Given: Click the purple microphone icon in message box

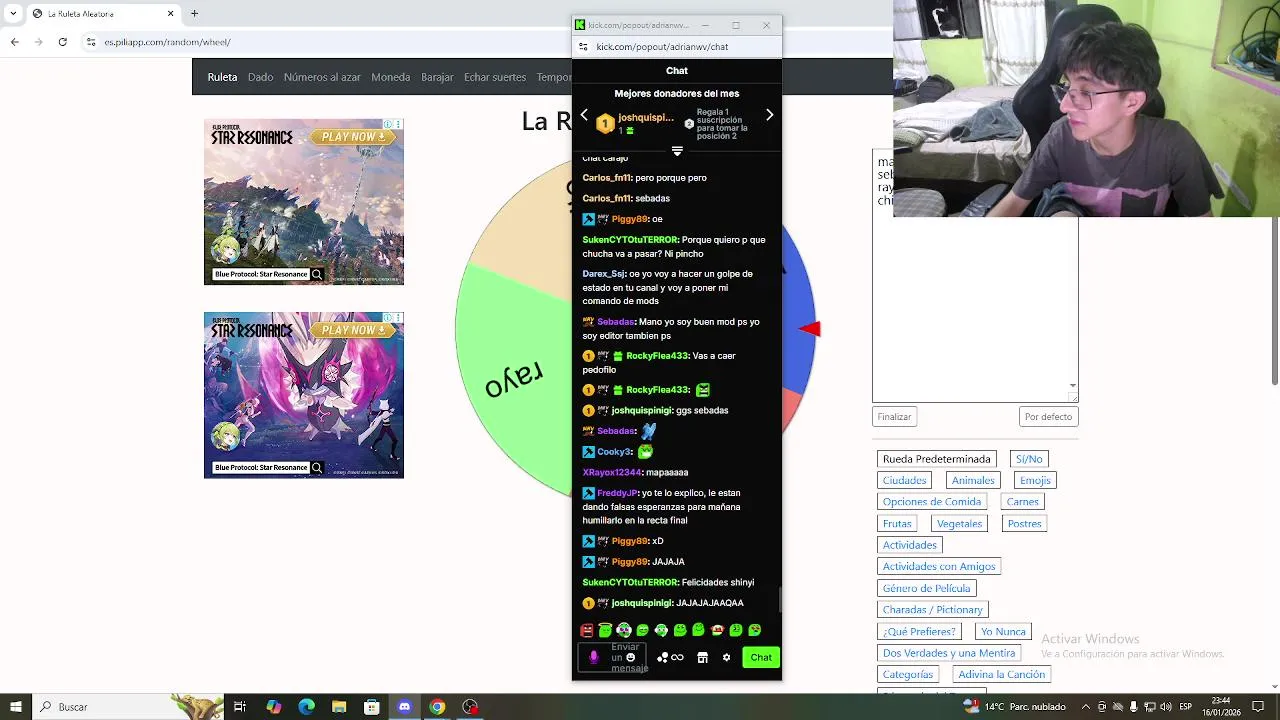Looking at the screenshot, I should (593, 657).
